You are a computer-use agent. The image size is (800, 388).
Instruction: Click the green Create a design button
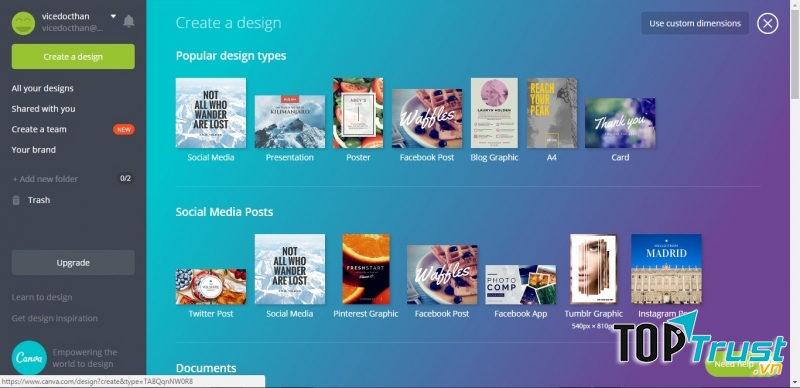(73, 57)
